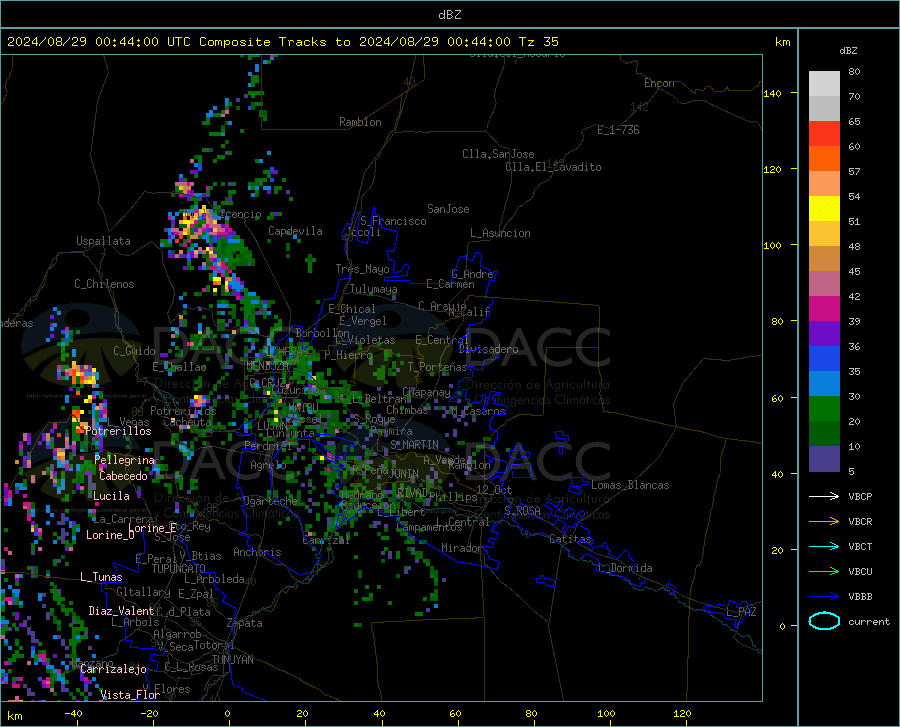Click the E_1-736 map label
Screen dimensions: 900x727
point(618,130)
